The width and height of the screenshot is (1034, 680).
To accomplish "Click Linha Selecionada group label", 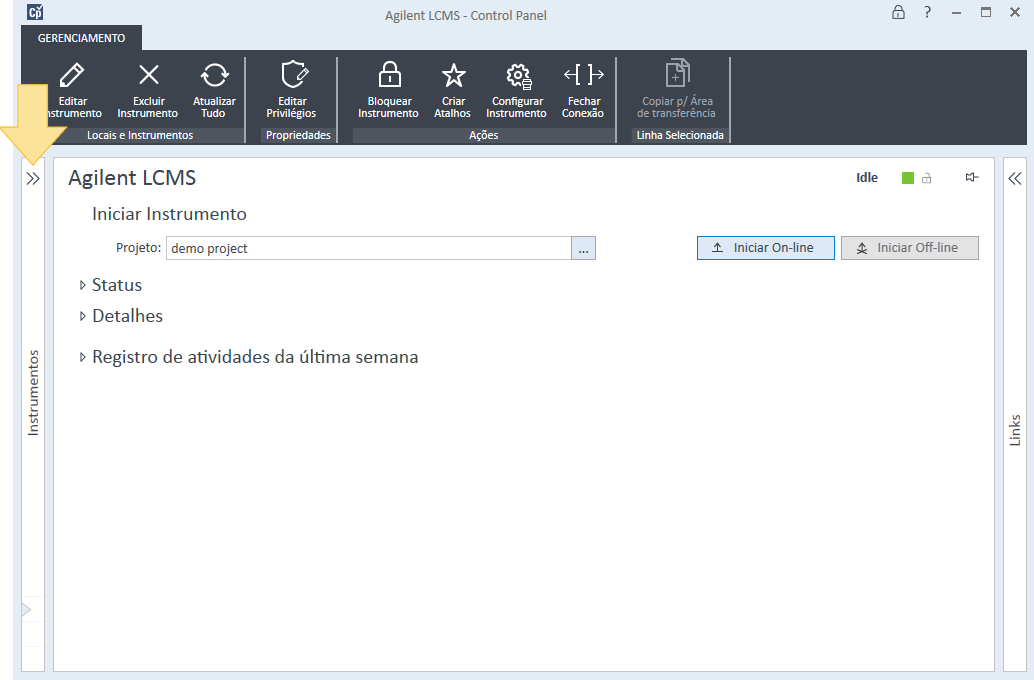I will point(680,135).
